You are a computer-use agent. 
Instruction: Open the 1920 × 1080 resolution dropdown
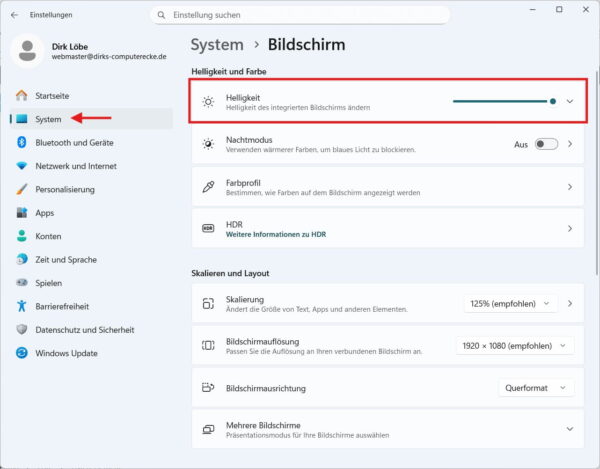(515, 345)
